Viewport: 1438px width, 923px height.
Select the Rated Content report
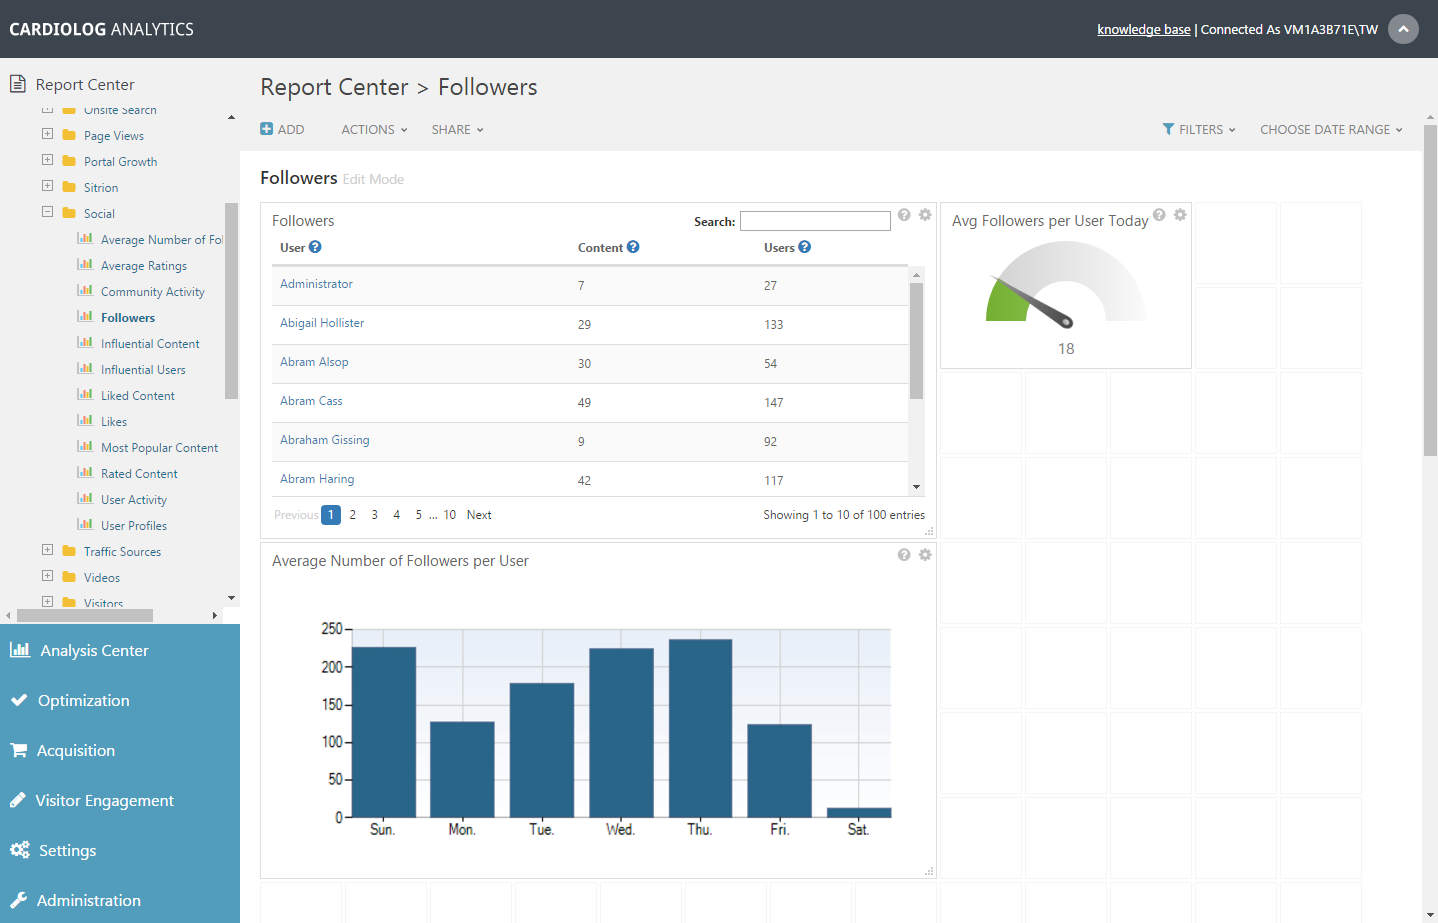[139, 474]
